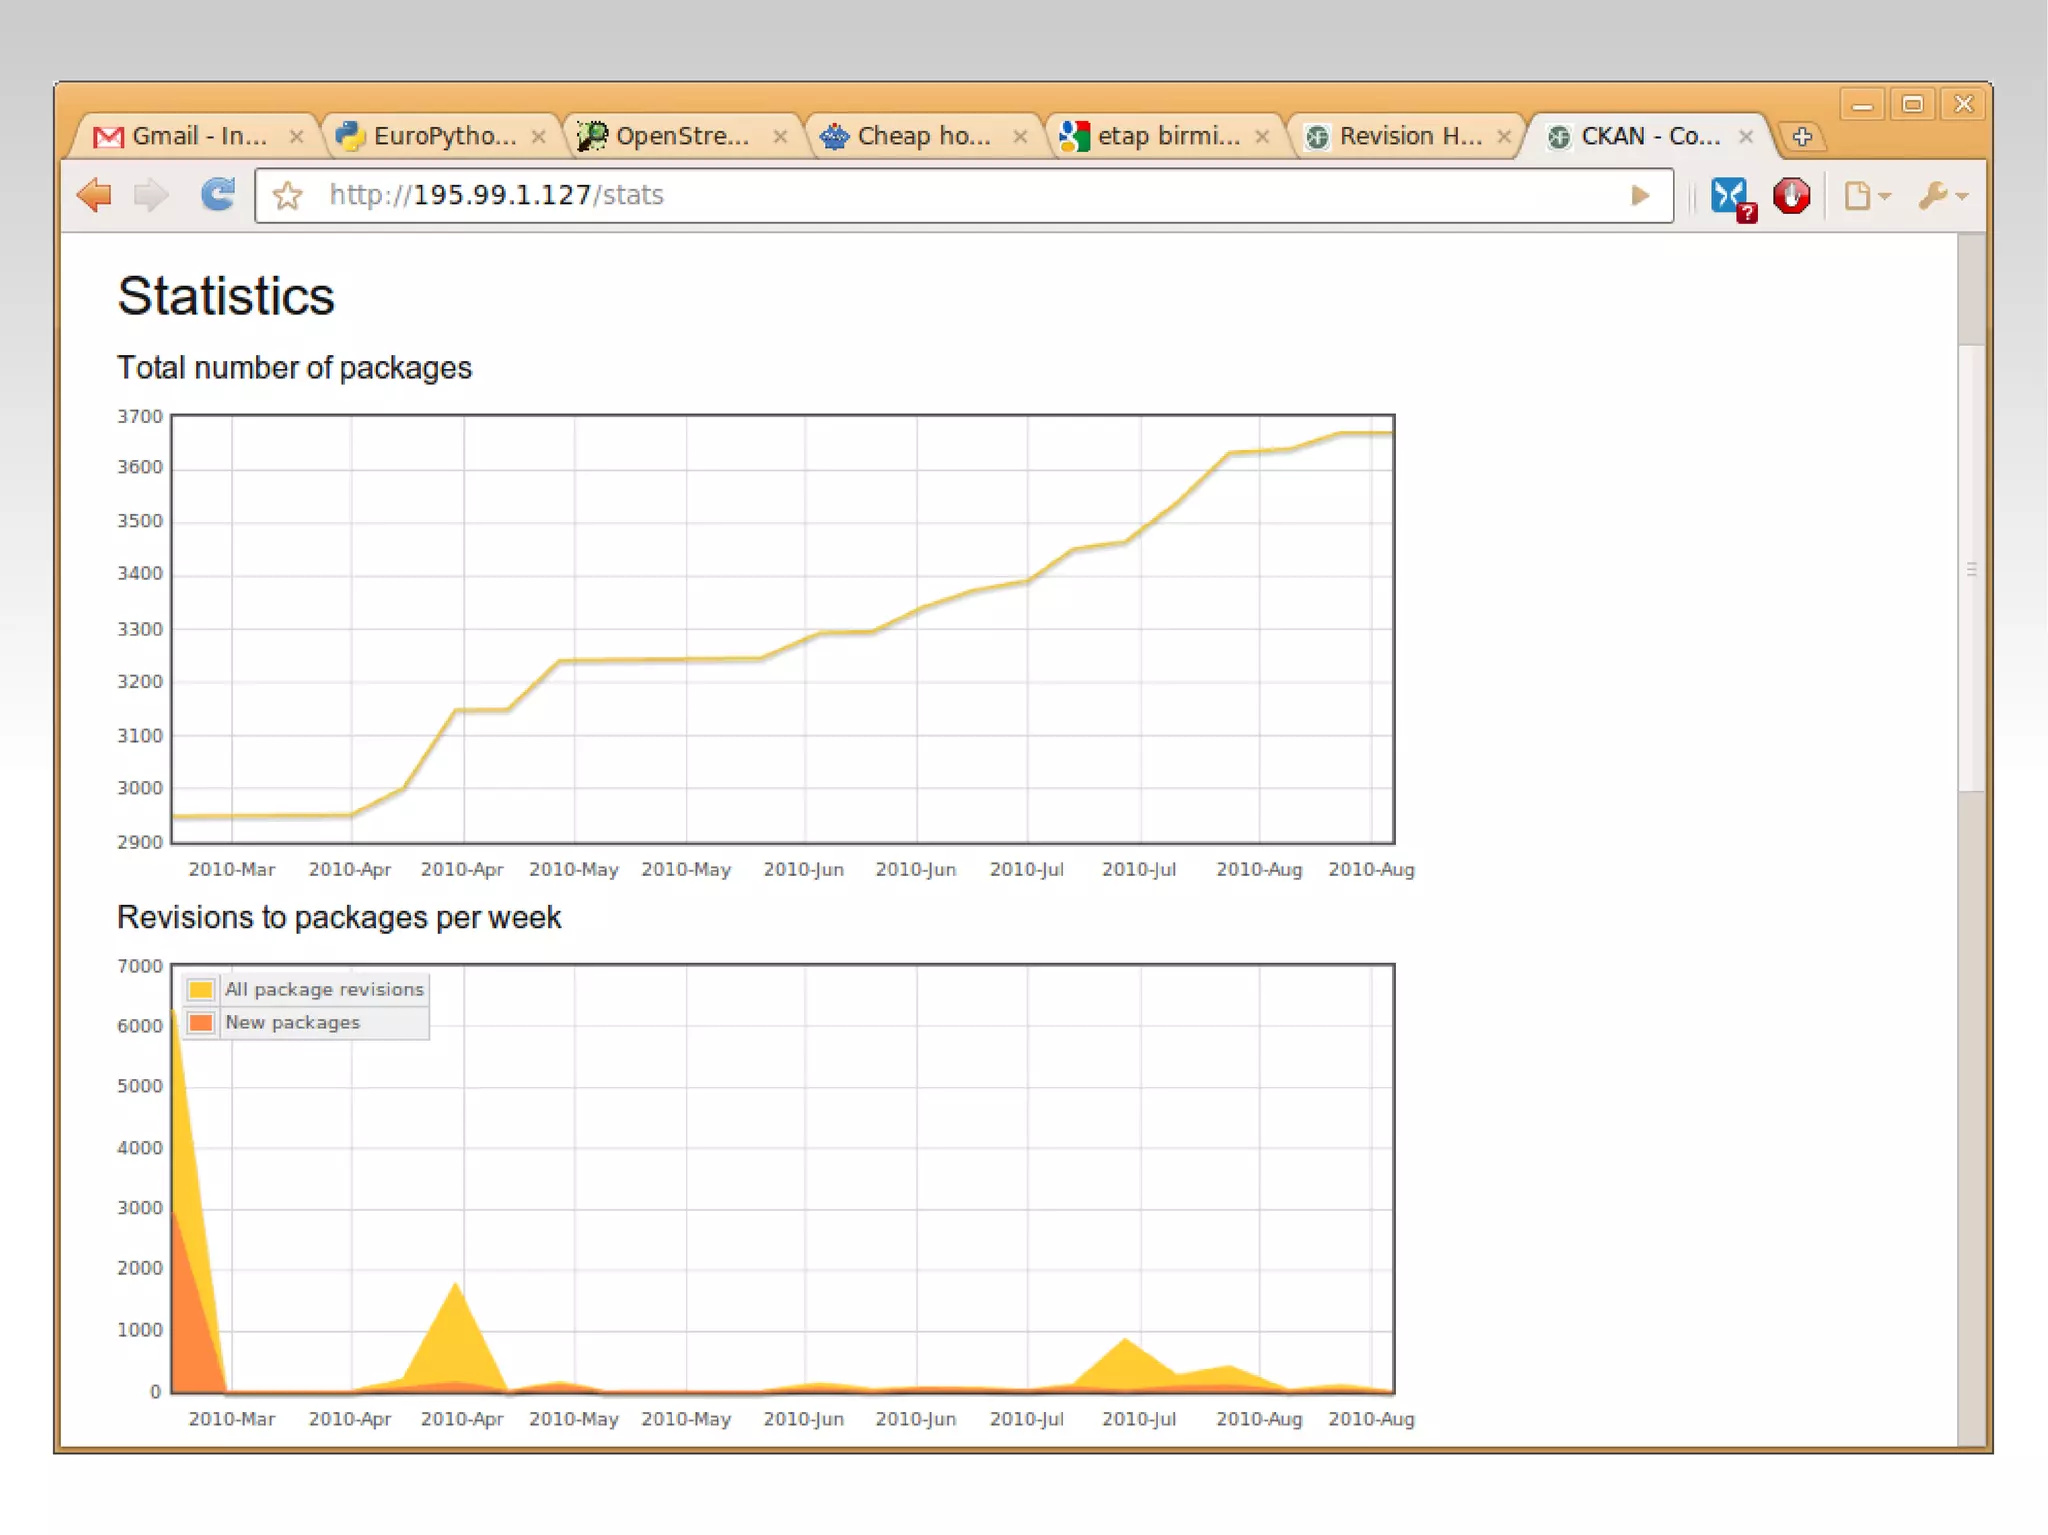Open the wrench settings menu
The height and width of the screenshot is (1535, 2048).
tap(1942, 196)
